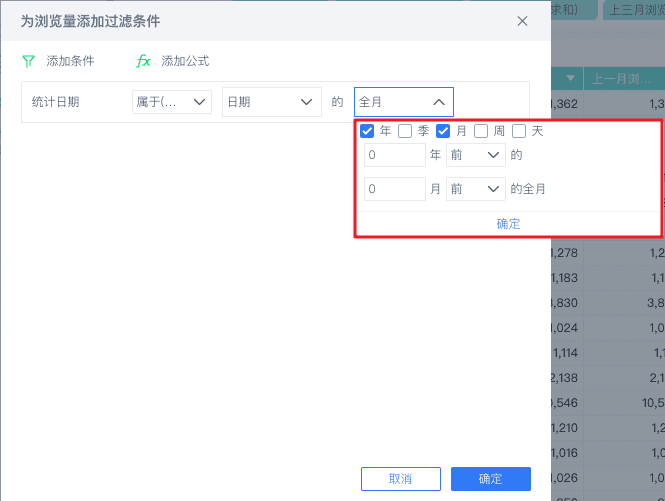Click the column sort triangle in background table
The height and width of the screenshot is (501, 665).
tap(570, 78)
